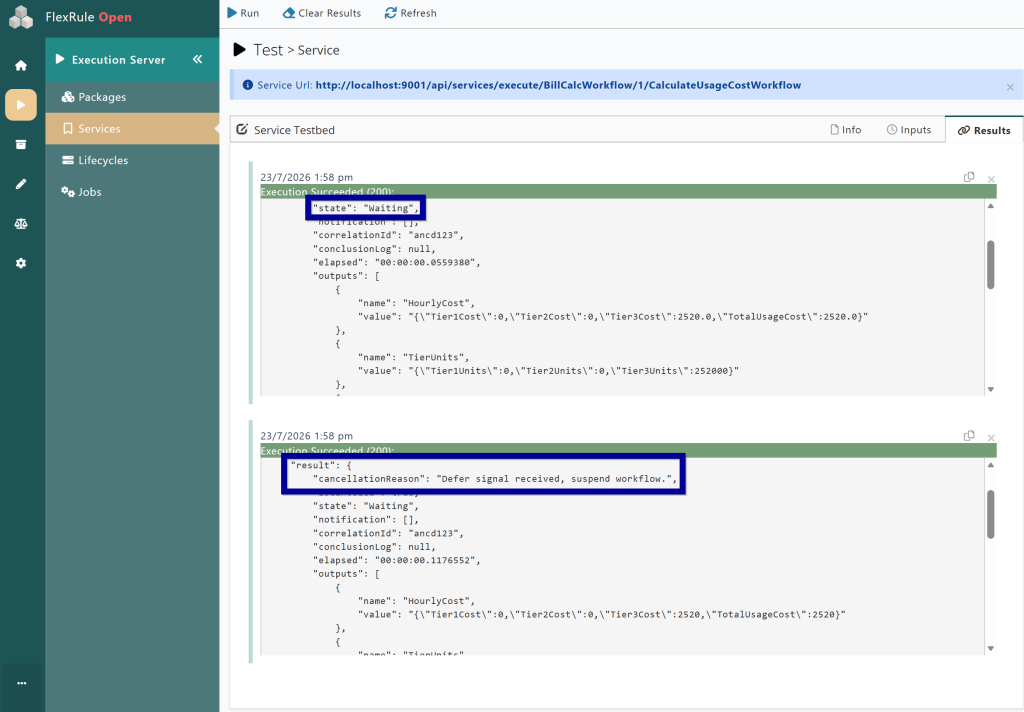The width and height of the screenshot is (1024, 712).
Task: Click the second result timestamp 23/7/2026
Action: [x=306, y=436]
